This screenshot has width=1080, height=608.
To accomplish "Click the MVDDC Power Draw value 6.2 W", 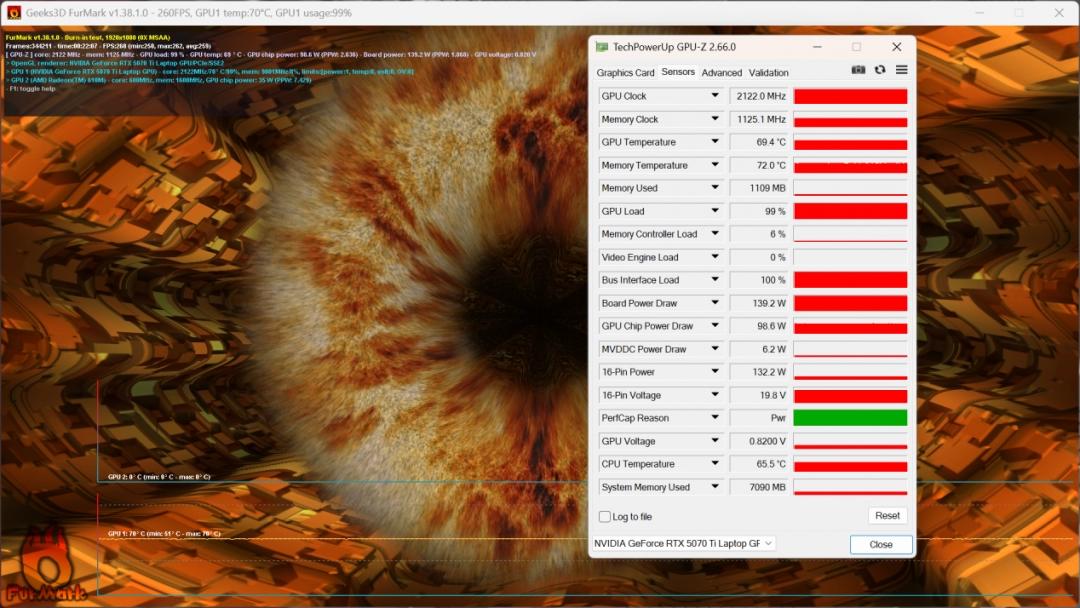I will 773,349.
